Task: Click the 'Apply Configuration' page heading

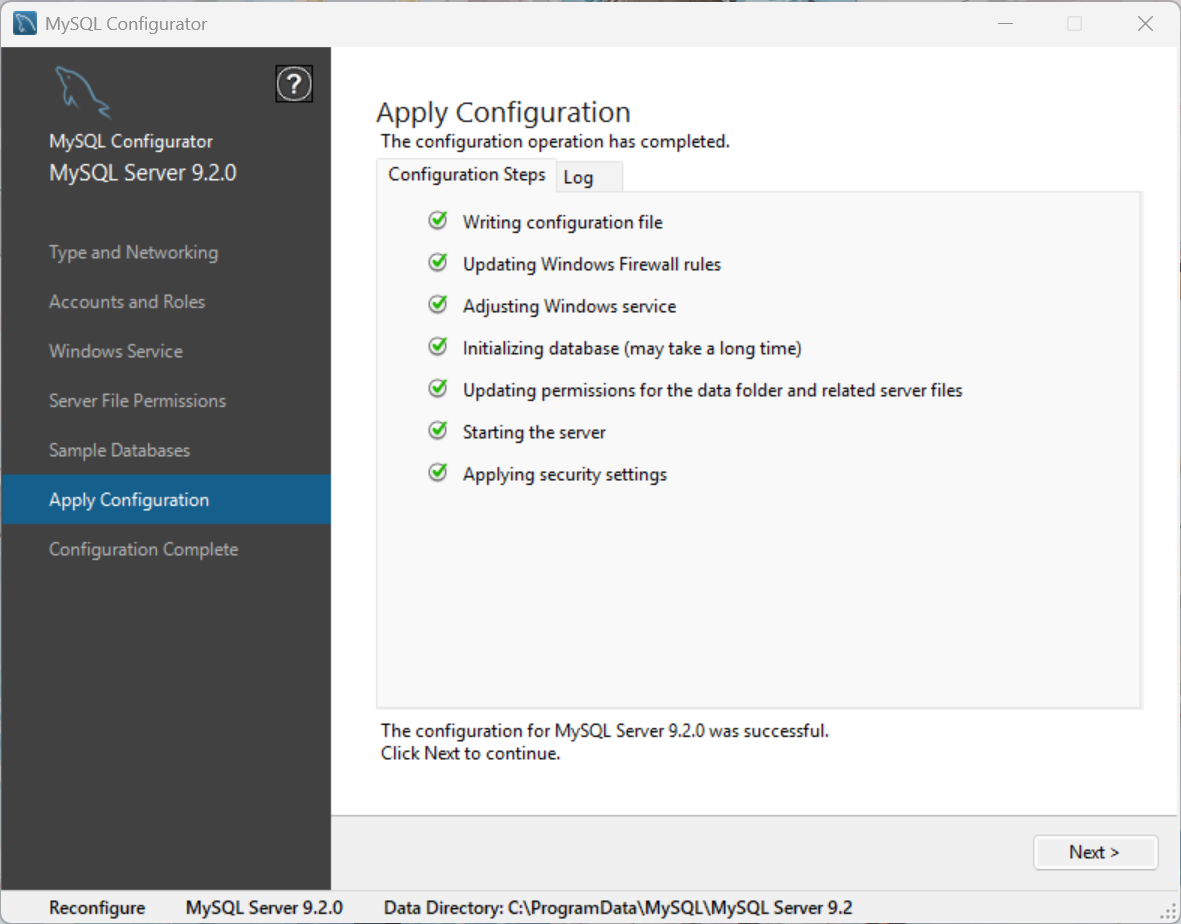Action: 503,112
